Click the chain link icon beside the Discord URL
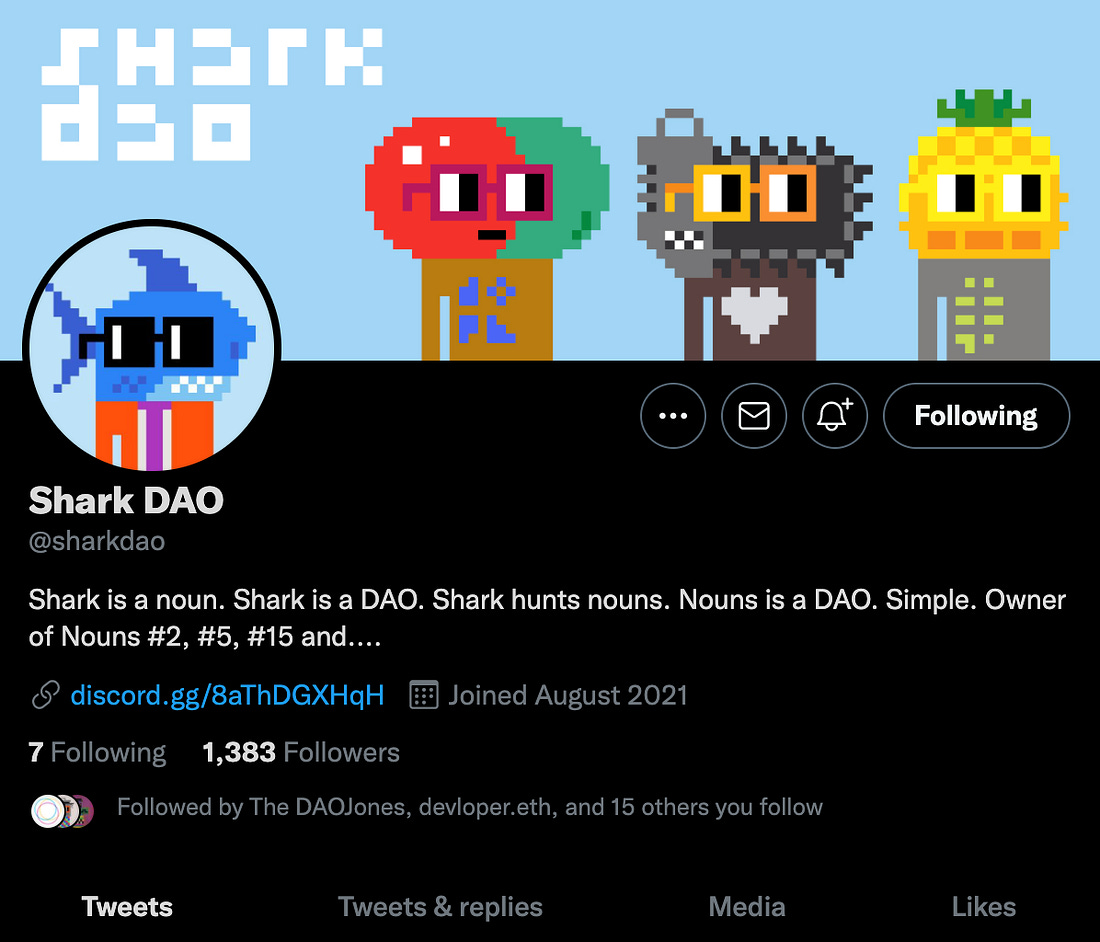 coord(46,695)
